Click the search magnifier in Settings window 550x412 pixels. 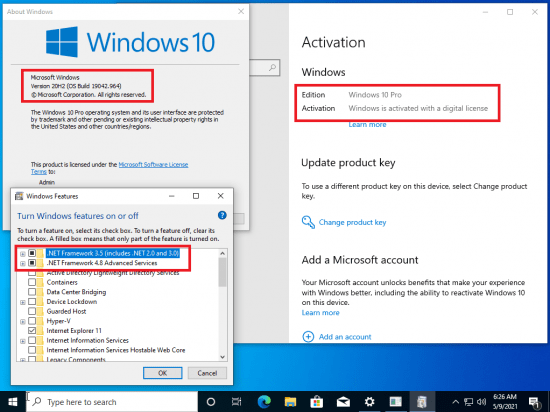(273, 67)
